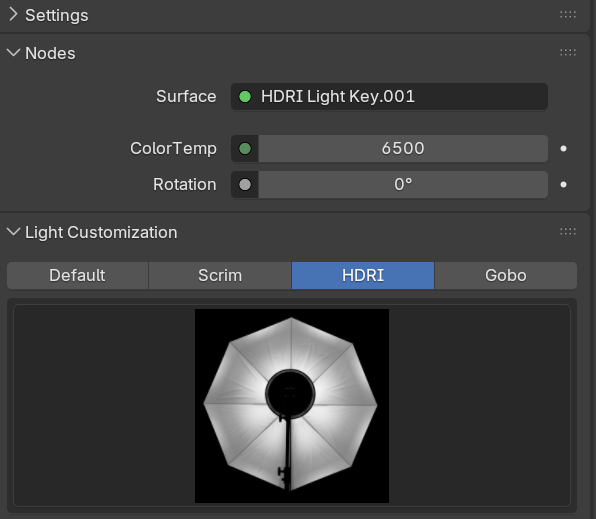Click the Light Customization panel grip dots
This screenshot has width=596, height=519.
568,232
